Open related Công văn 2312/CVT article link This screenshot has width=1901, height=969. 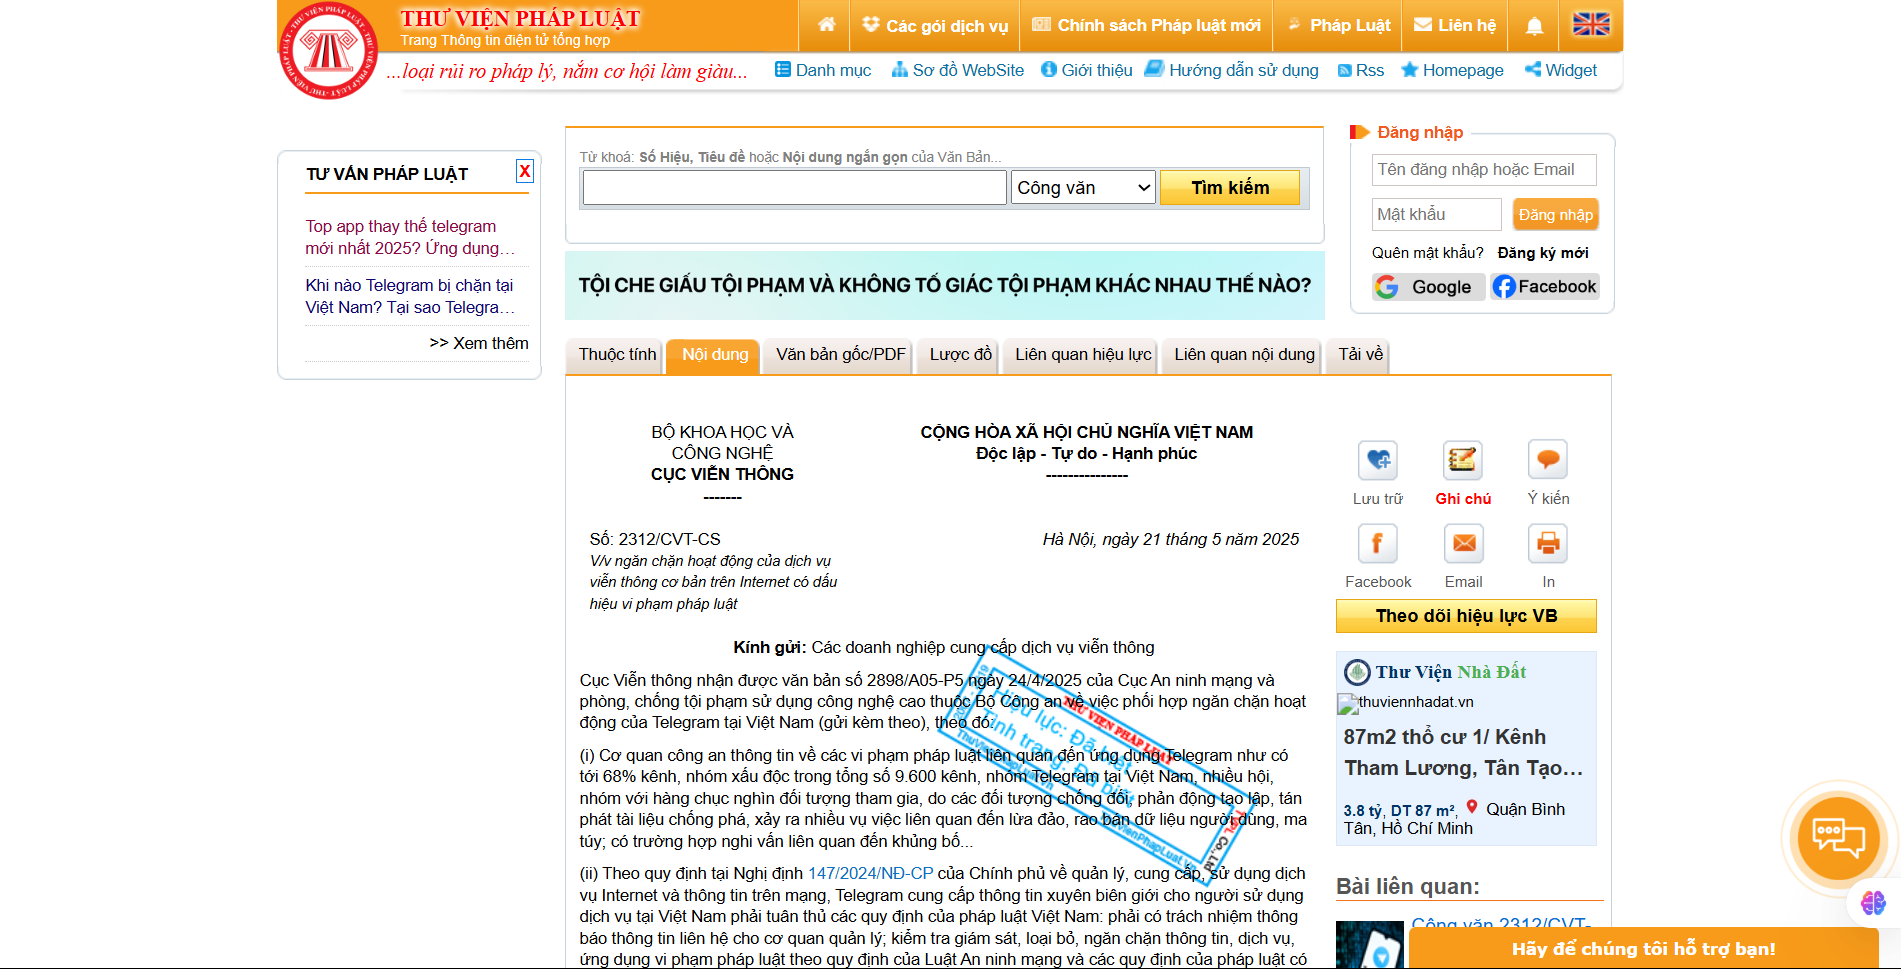pos(1500,923)
